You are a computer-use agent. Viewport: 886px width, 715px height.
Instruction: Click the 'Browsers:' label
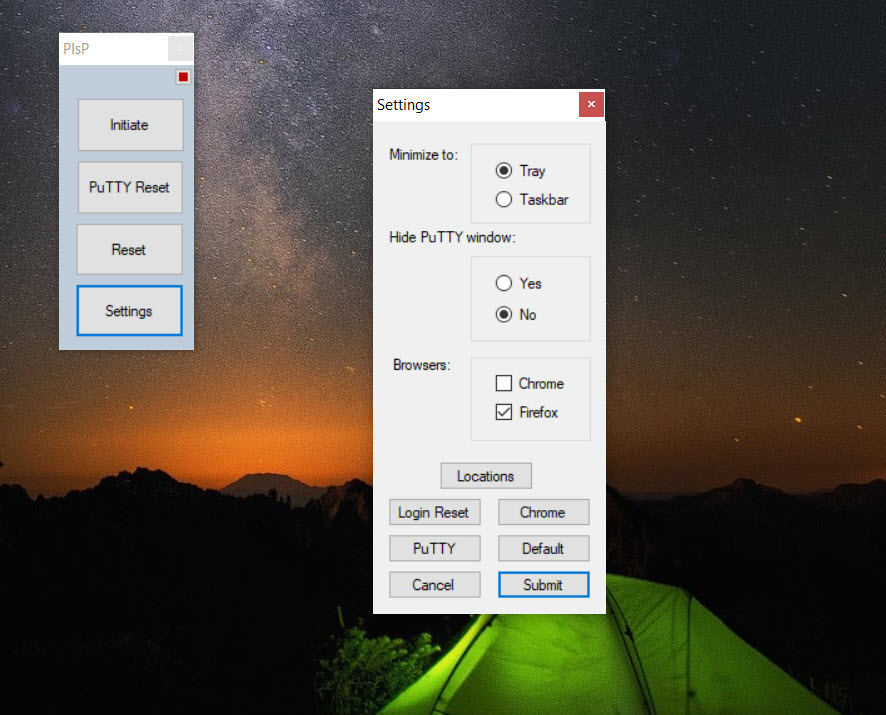[x=422, y=365]
